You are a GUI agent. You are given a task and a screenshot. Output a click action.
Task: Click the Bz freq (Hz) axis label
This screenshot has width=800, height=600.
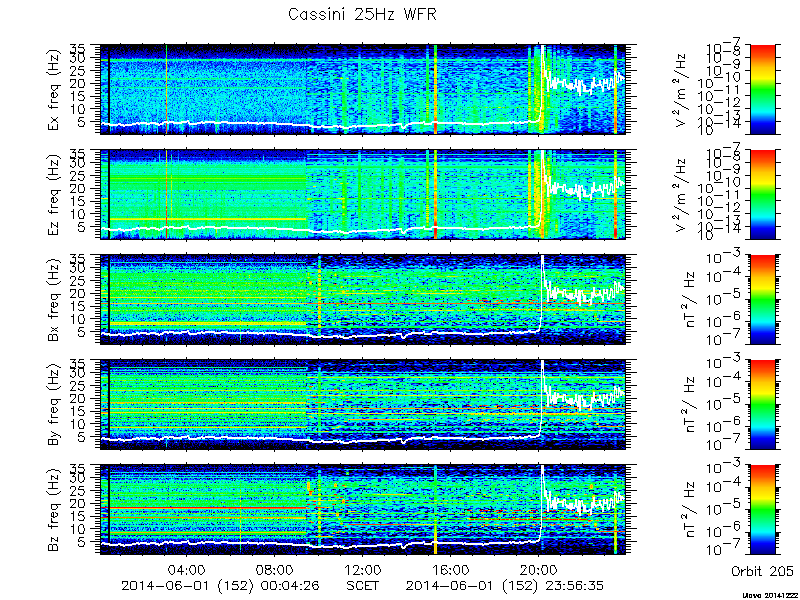[x=55, y=510]
